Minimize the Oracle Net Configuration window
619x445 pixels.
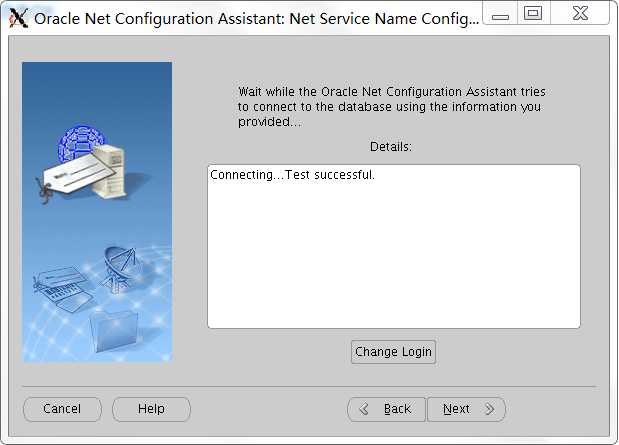click(500, 14)
